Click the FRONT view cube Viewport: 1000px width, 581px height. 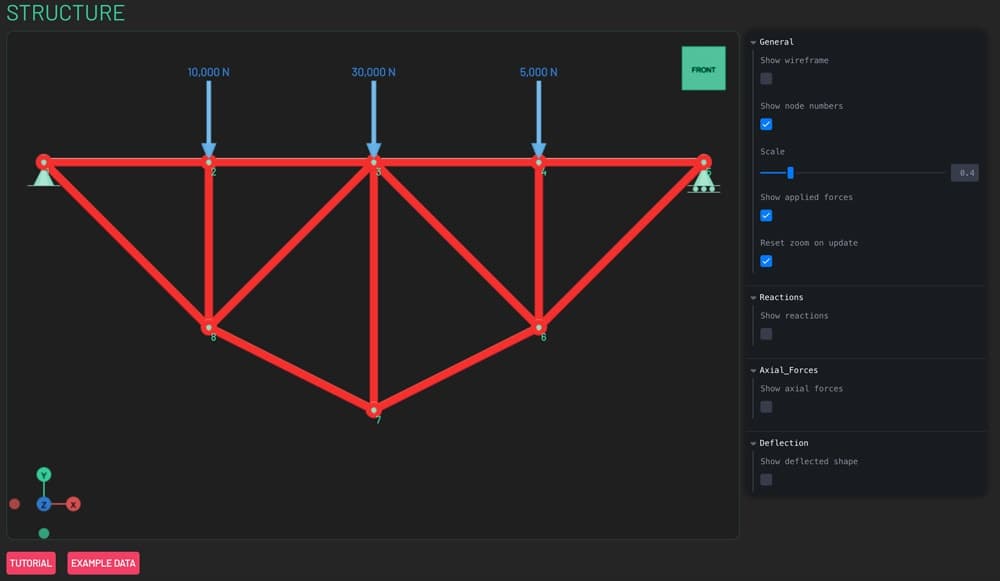click(x=703, y=69)
